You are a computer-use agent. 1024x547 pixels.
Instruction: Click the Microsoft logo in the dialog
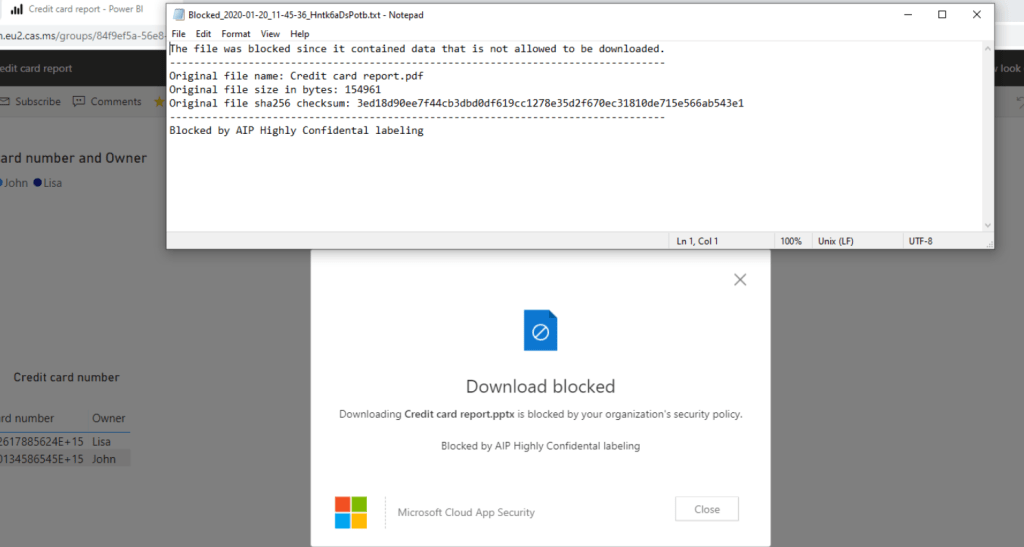[x=350, y=511]
